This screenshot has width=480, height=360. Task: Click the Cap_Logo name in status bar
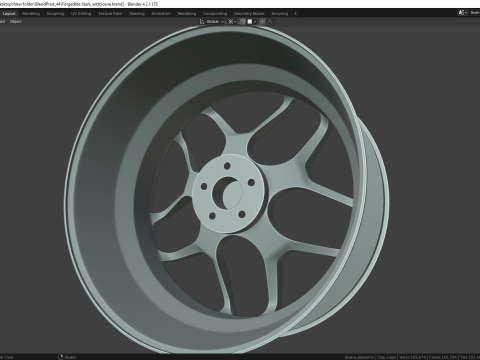tap(386, 357)
